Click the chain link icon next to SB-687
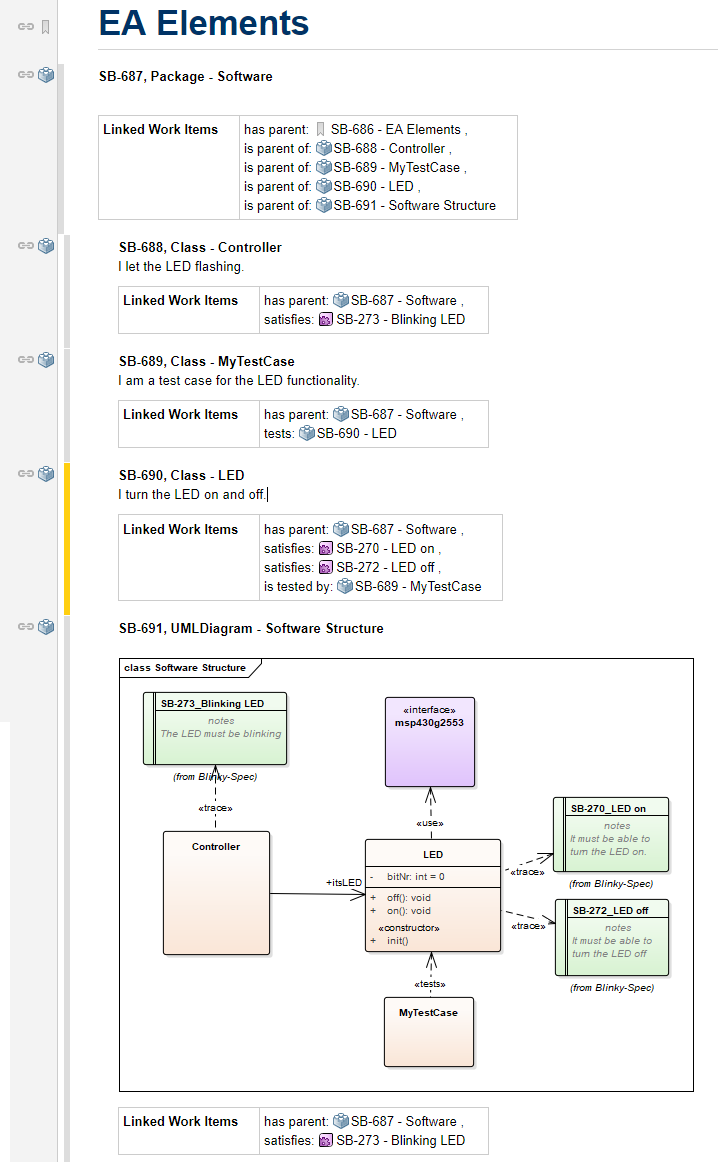Screen dimensions: 718x1162 click(x=26, y=75)
